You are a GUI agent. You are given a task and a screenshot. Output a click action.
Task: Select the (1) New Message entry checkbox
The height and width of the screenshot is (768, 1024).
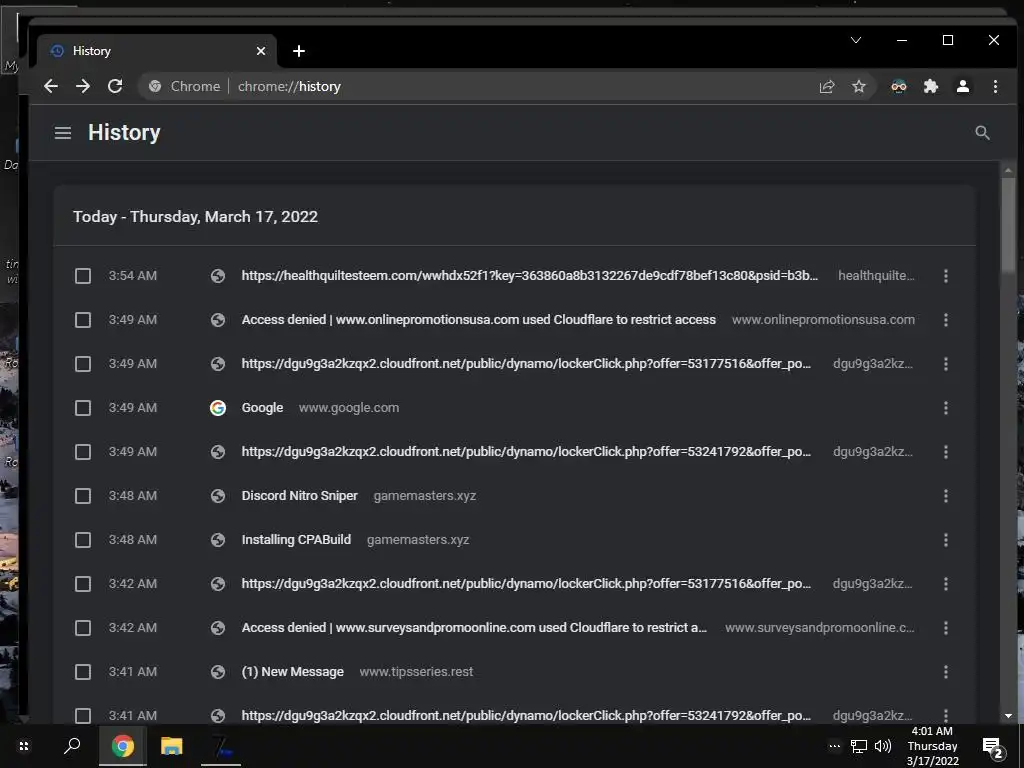pos(83,672)
